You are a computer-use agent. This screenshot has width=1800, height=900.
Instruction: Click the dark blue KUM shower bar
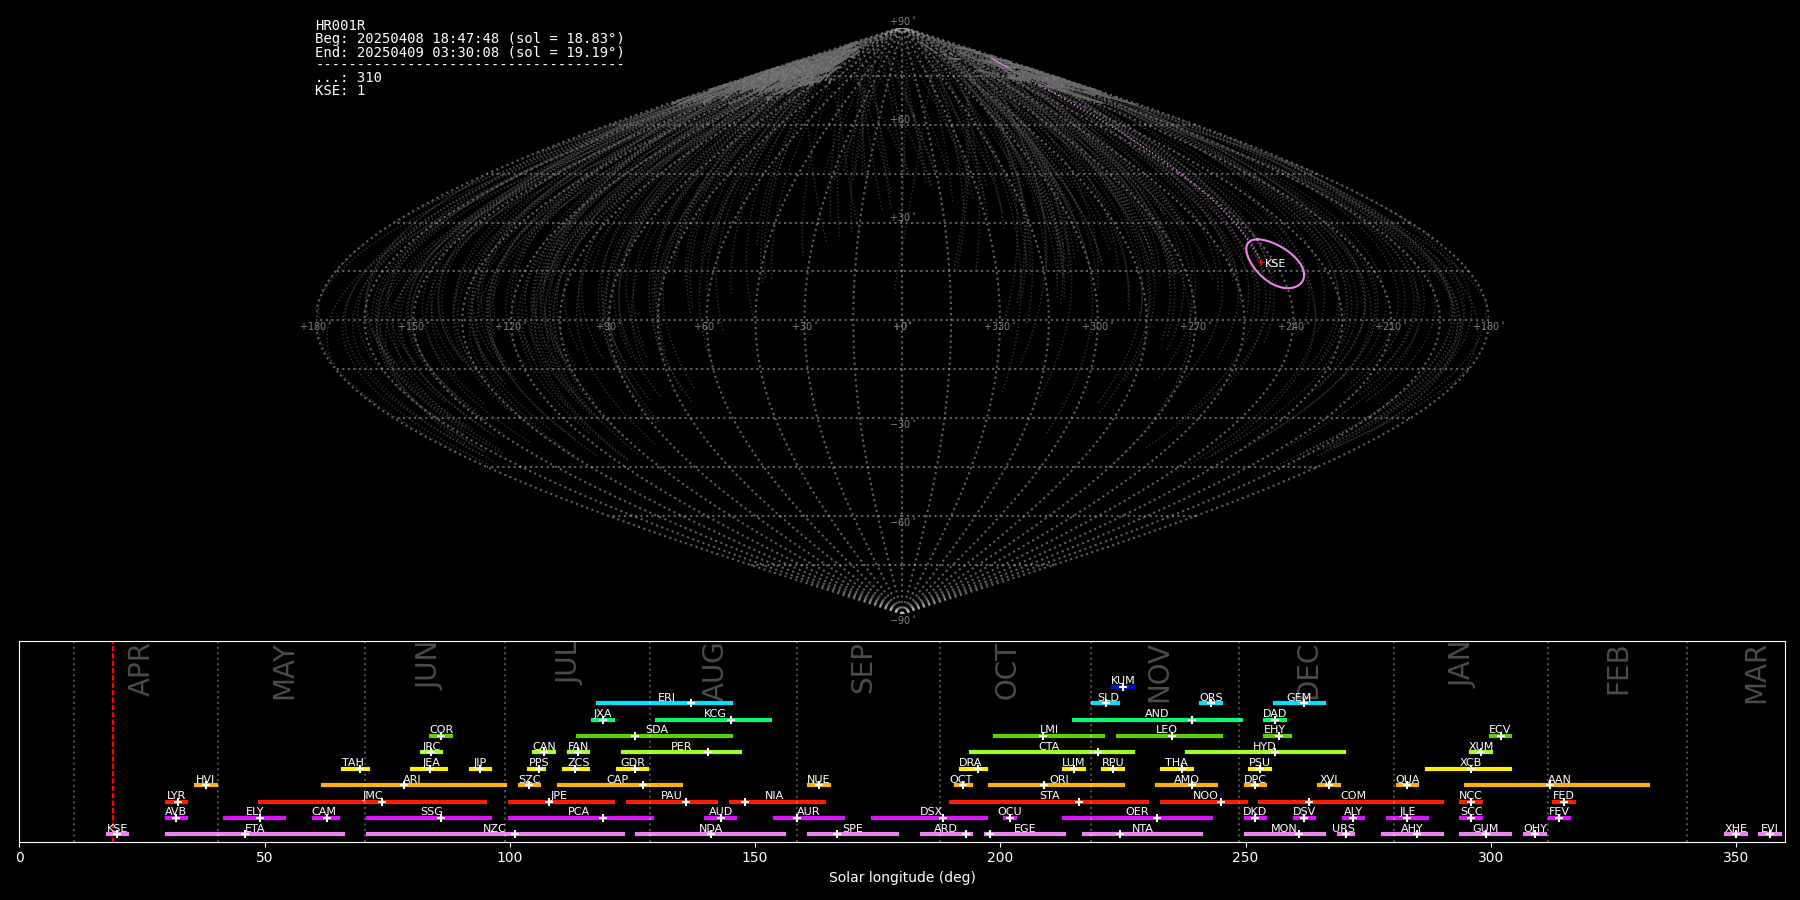pyautogui.click(x=1123, y=687)
